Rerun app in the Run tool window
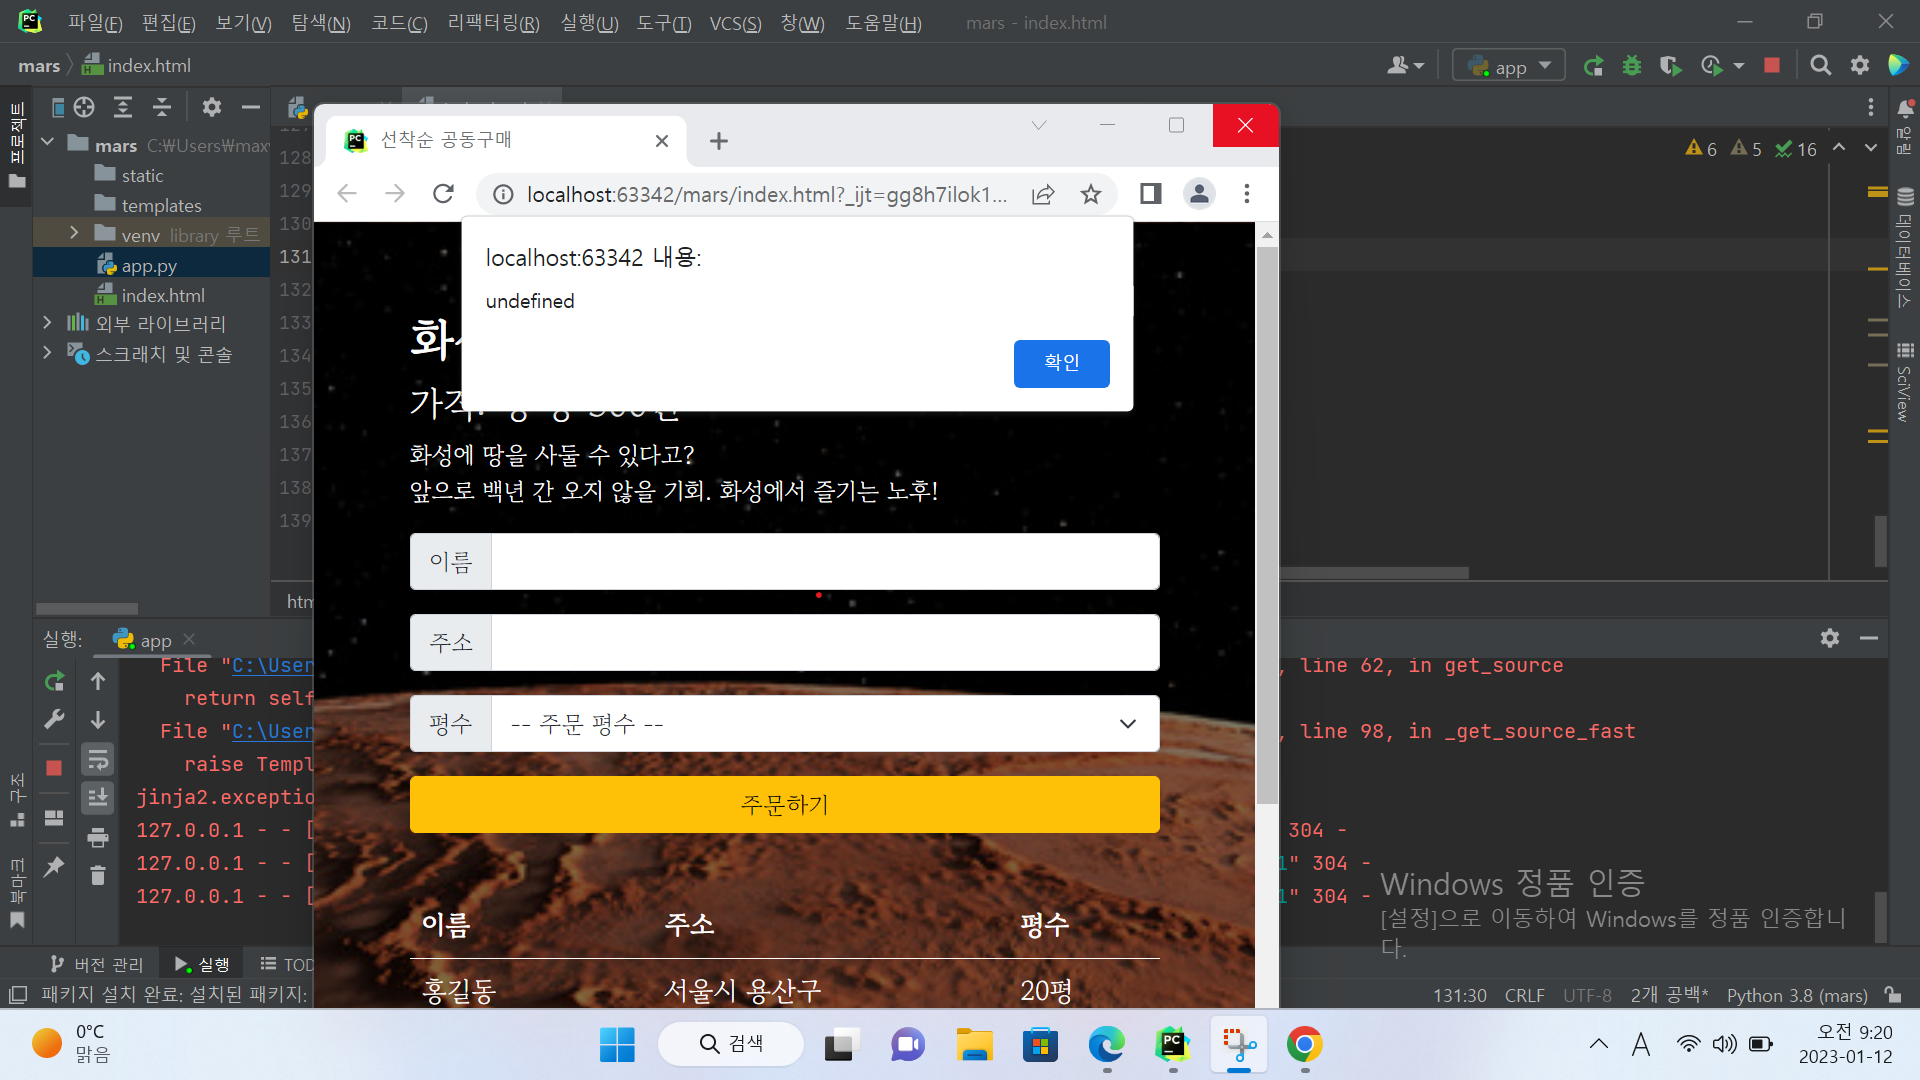Image resolution: width=1920 pixels, height=1080 pixels. [x=55, y=682]
